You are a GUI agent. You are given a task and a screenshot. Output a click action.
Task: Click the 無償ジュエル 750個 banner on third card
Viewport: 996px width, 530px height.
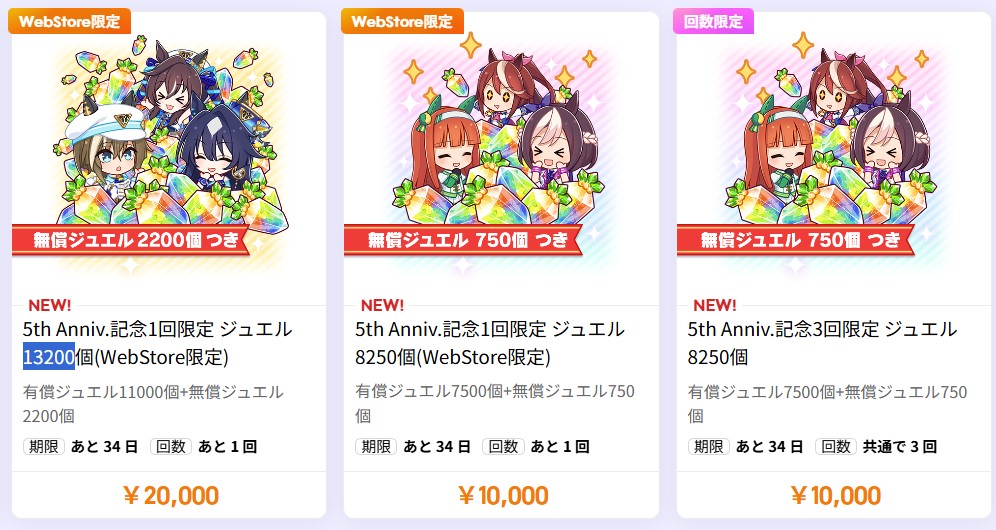796,240
